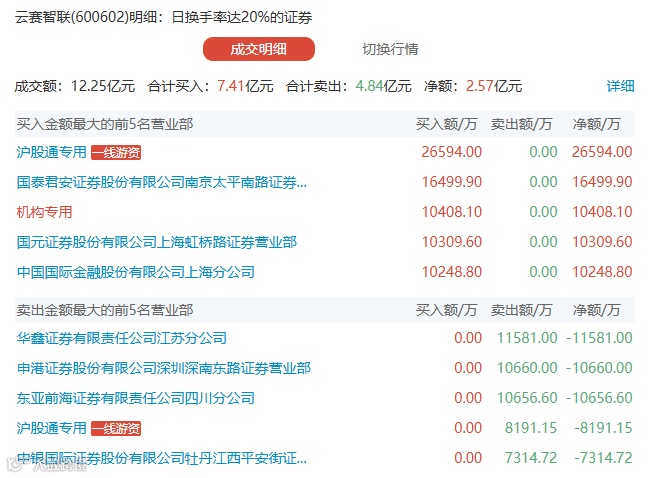Open 国元证券 上海虹桥路证券营业部 link
The width and height of the screenshot is (653, 478).
coord(157,242)
